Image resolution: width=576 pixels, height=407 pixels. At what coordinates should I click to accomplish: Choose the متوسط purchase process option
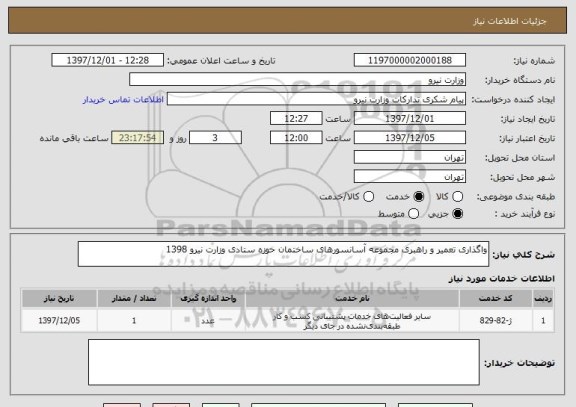tap(413, 213)
